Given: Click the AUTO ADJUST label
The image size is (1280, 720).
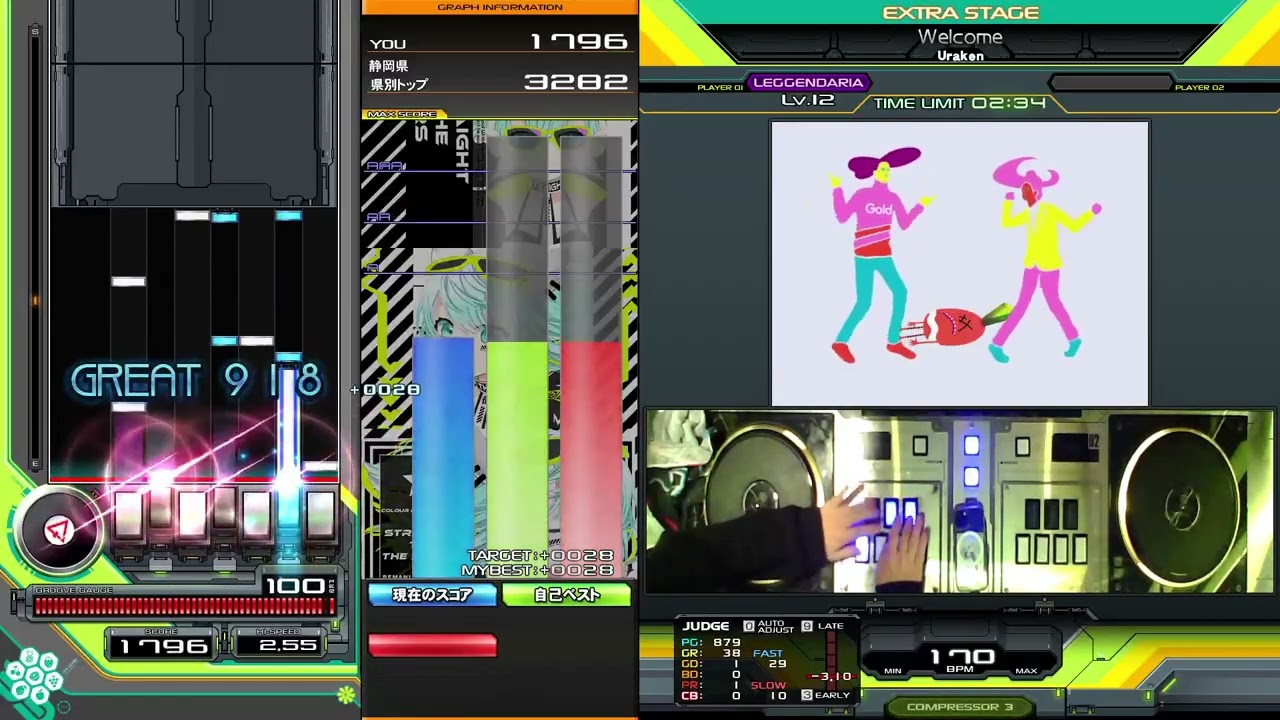Looking at the screenshot, I should 776,626.
